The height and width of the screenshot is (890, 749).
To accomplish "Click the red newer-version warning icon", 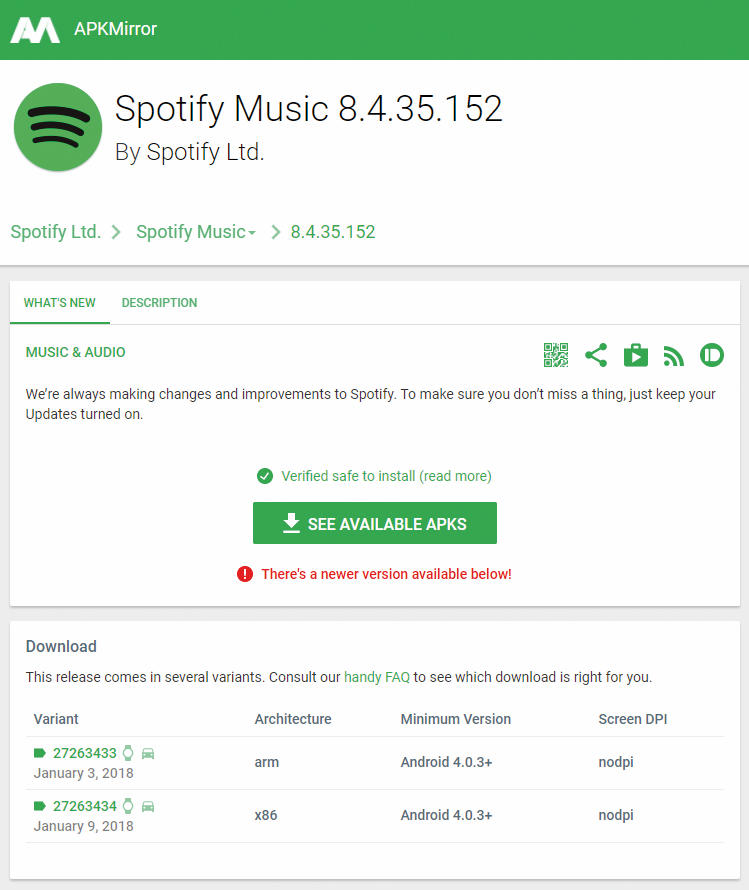I will click(245, 574).
